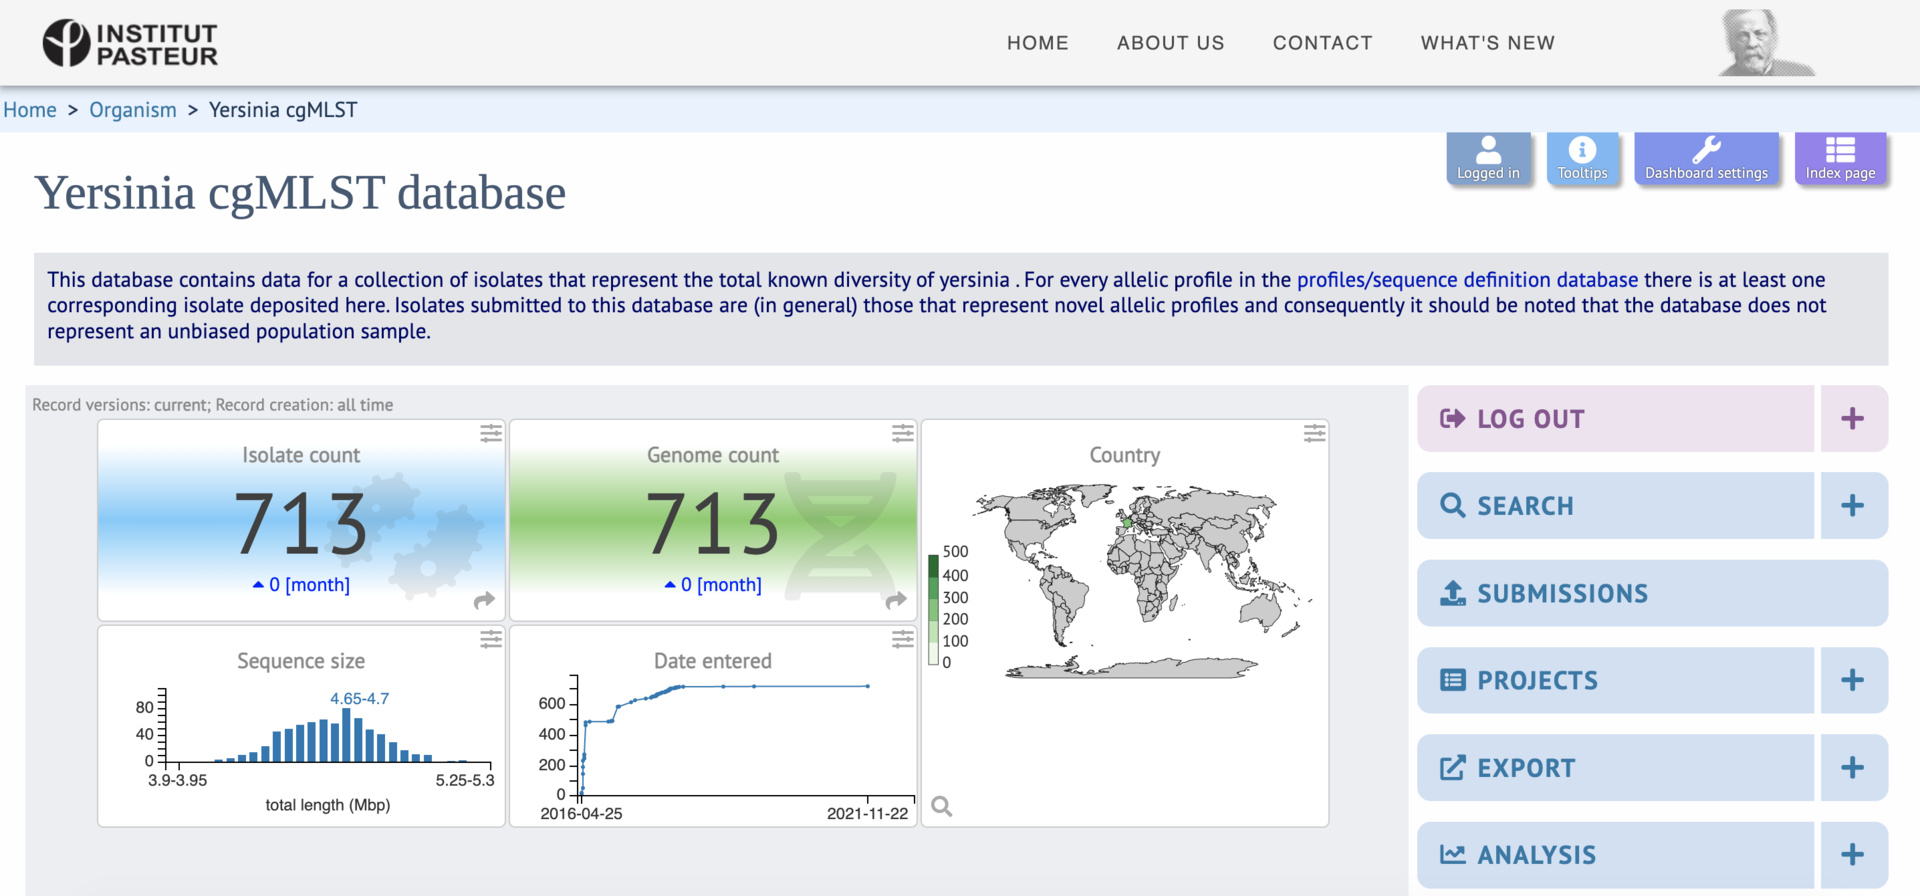Toggle the Tooltips info button

(x=1582, y=158)
